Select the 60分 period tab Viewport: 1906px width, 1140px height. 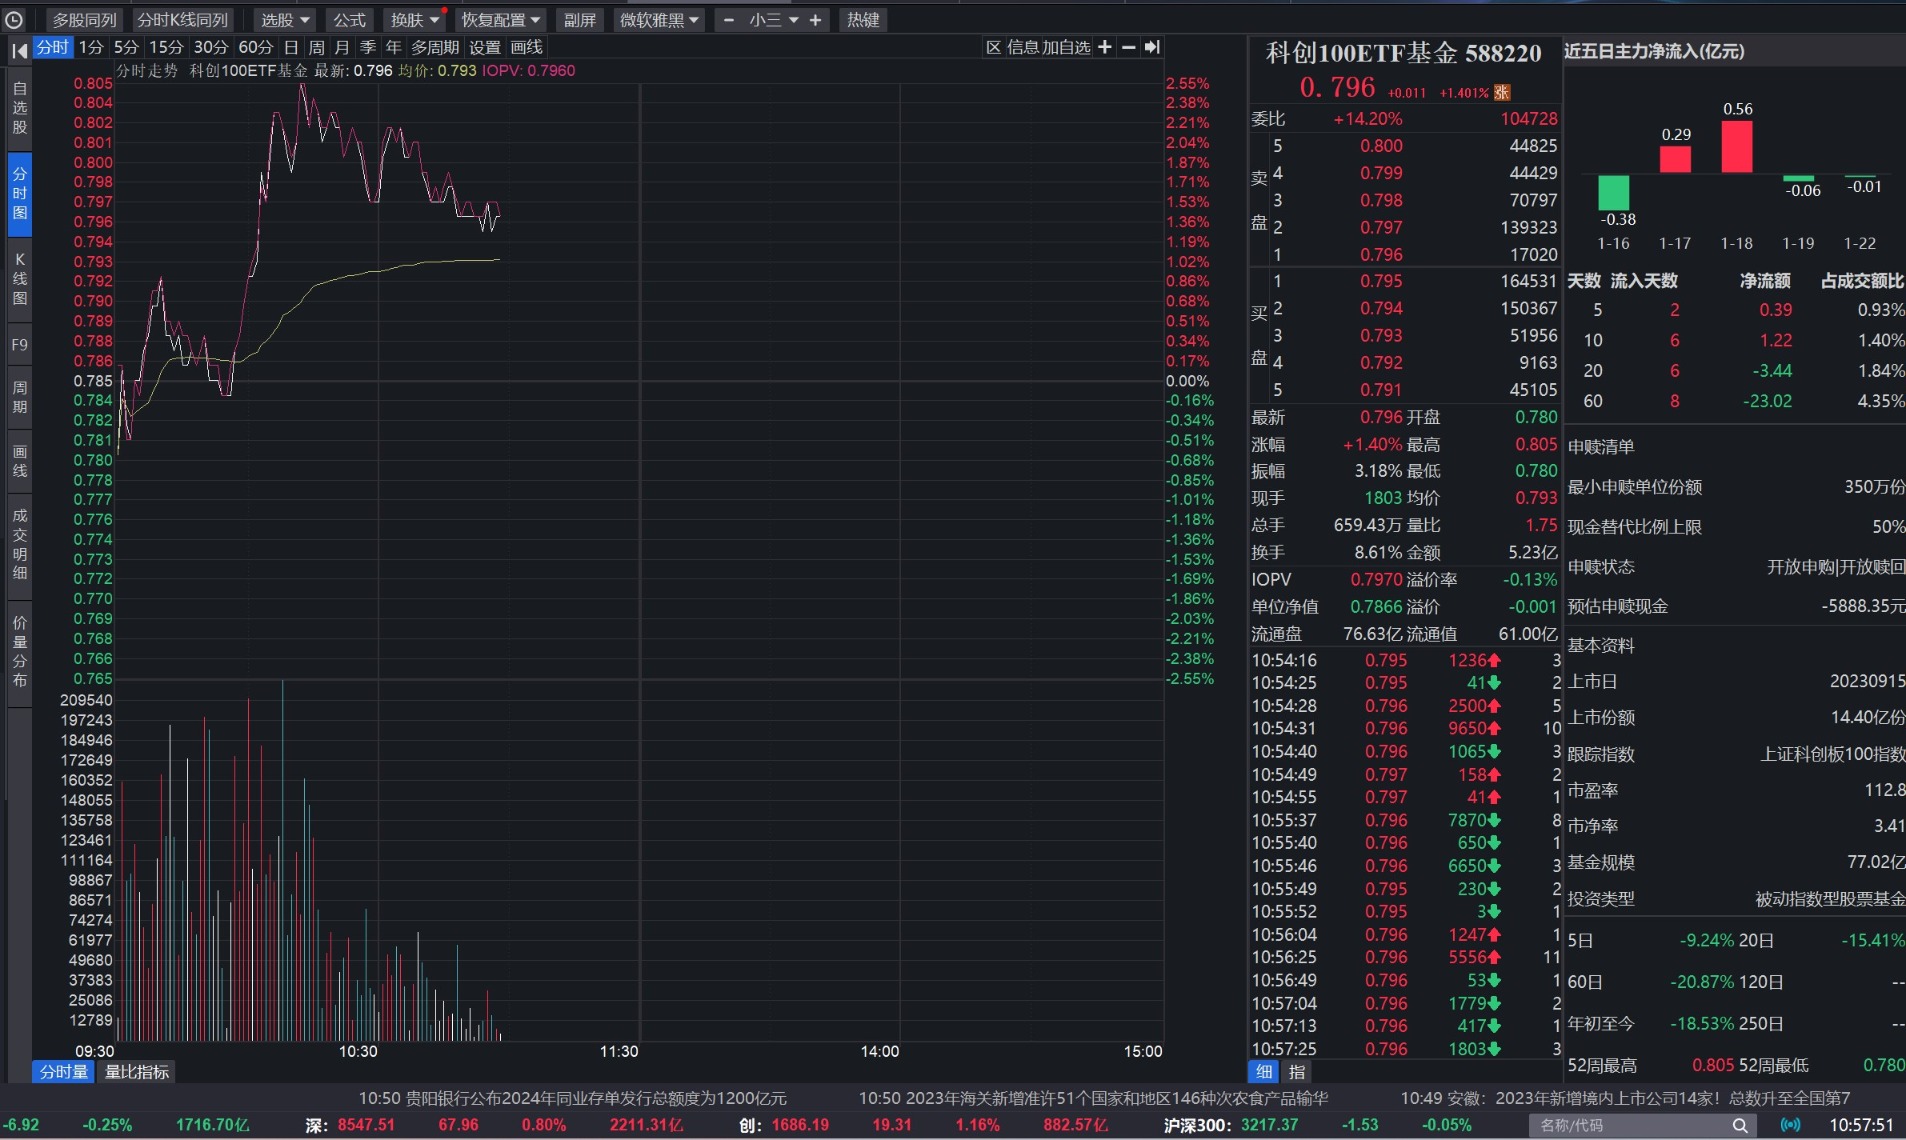coord(256,47)
